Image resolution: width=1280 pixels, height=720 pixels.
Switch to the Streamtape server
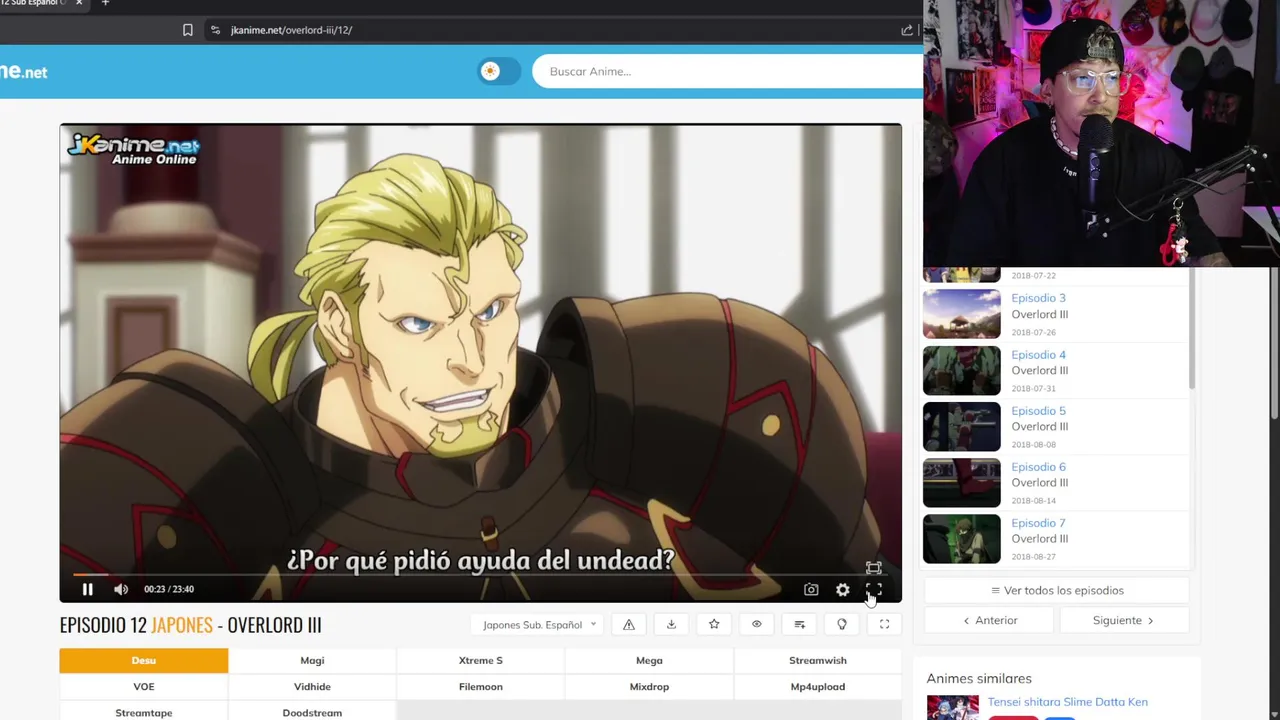(x=144, y=712)
